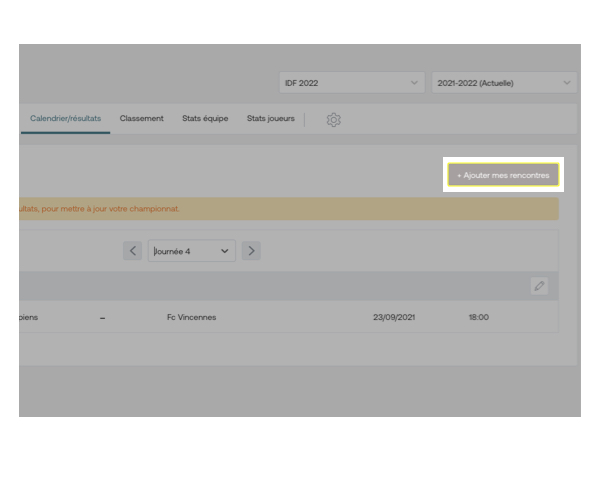Screen dimensions: 600x500
Task: Click Ajouter mes rencontres button
Action: pos(503,175)
